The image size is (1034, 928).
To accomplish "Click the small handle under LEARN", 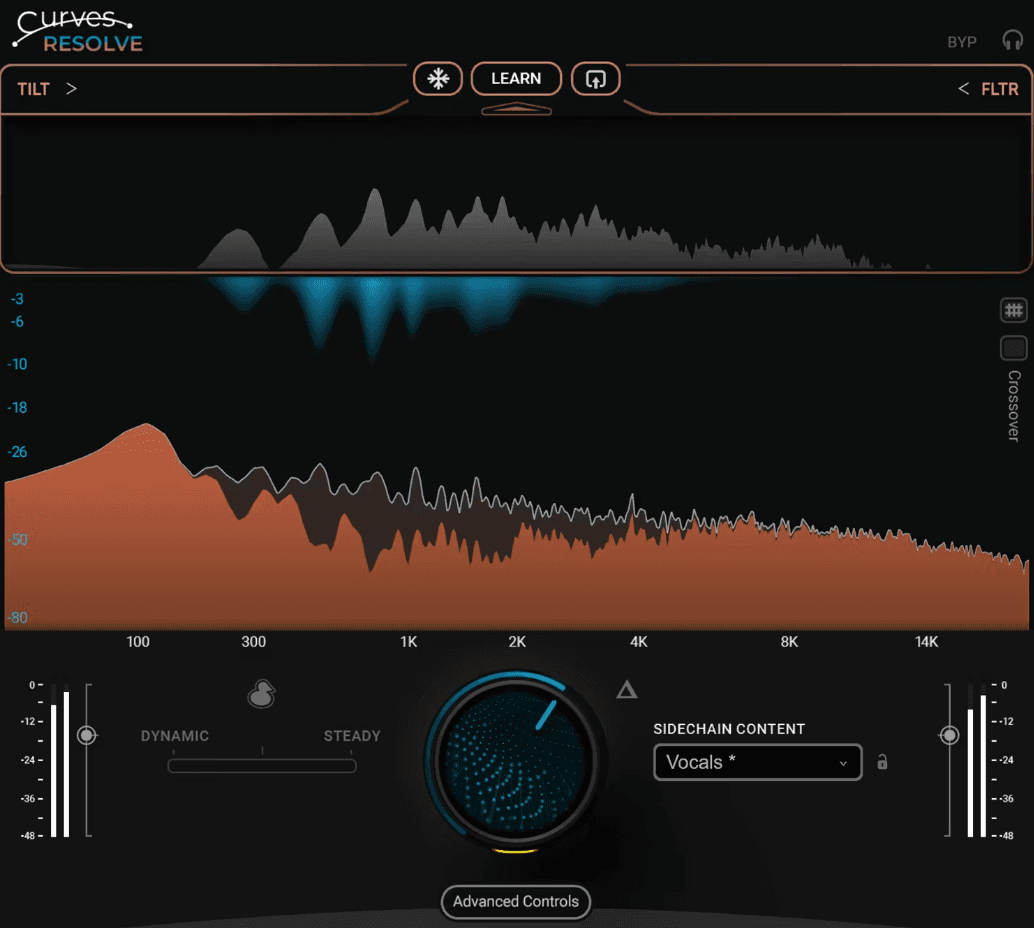I will point(516,109).
